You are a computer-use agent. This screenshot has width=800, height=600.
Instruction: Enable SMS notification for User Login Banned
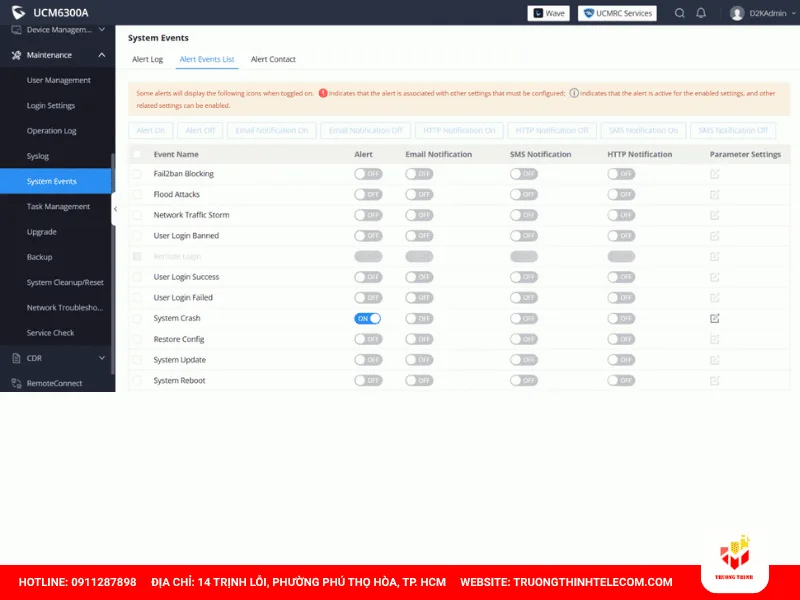(524, 236)
